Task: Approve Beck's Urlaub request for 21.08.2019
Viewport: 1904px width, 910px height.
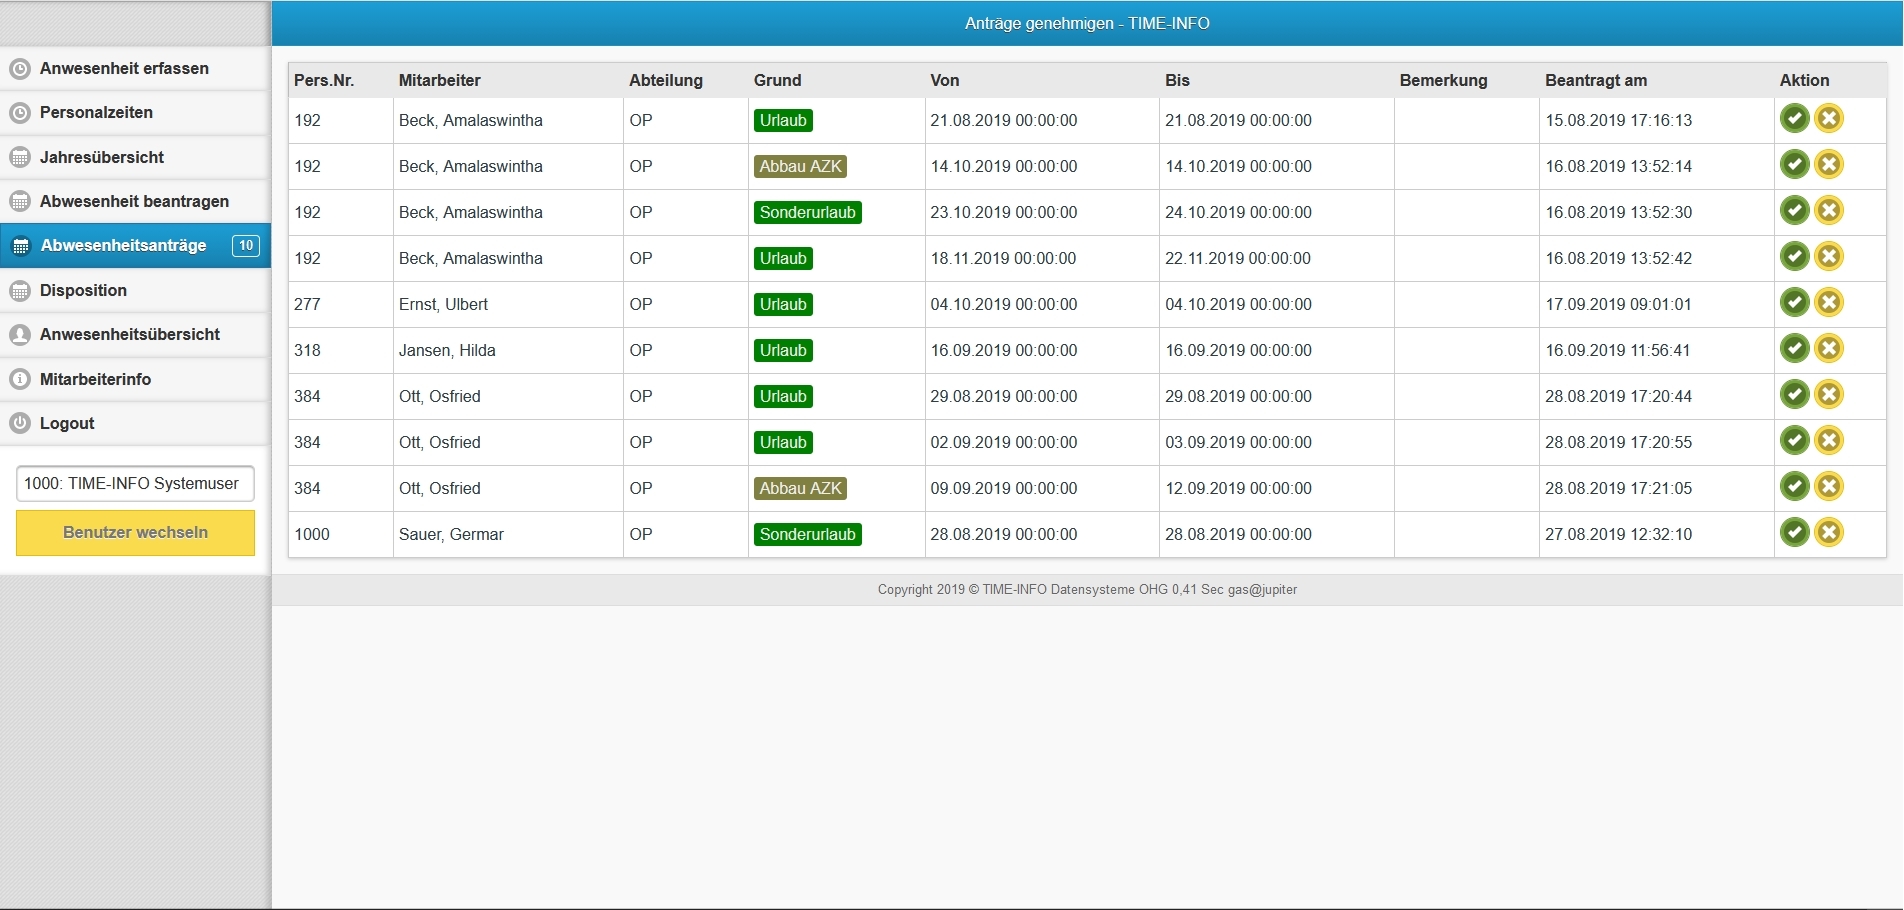Action: pyautogui.click(x=1795, y=119)
